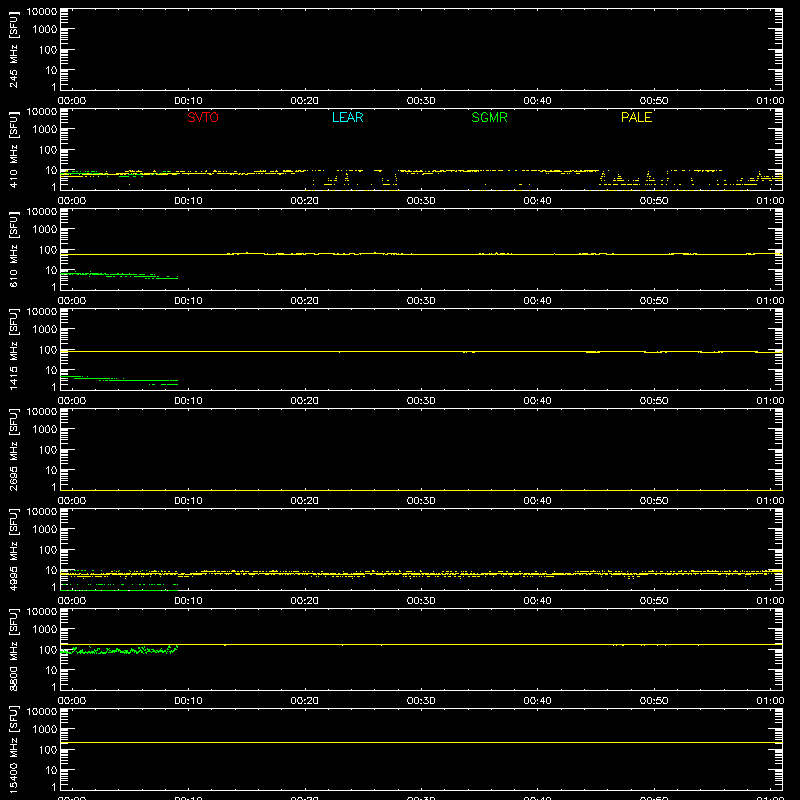Viewport: 800px width, 800px height.
Task: Select the 610 MHz [SFU] axis label
Action: click(14, 249)
